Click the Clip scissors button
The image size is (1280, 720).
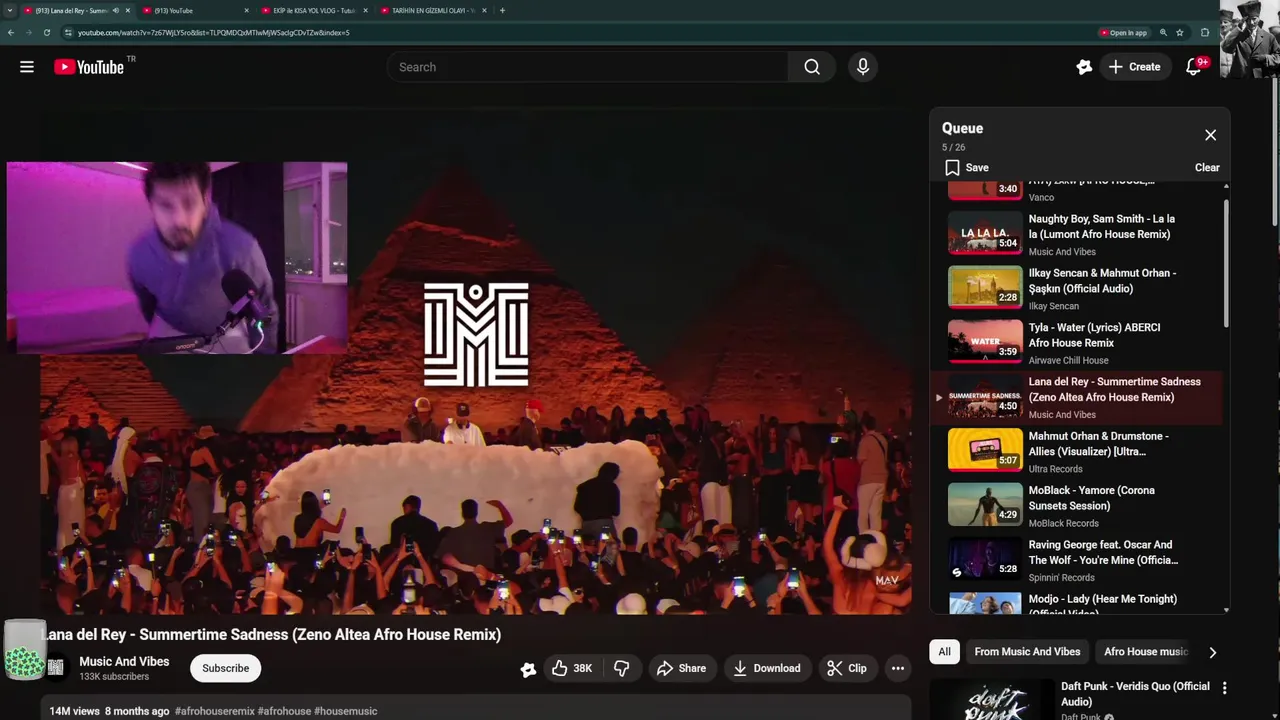click(847, 668)
